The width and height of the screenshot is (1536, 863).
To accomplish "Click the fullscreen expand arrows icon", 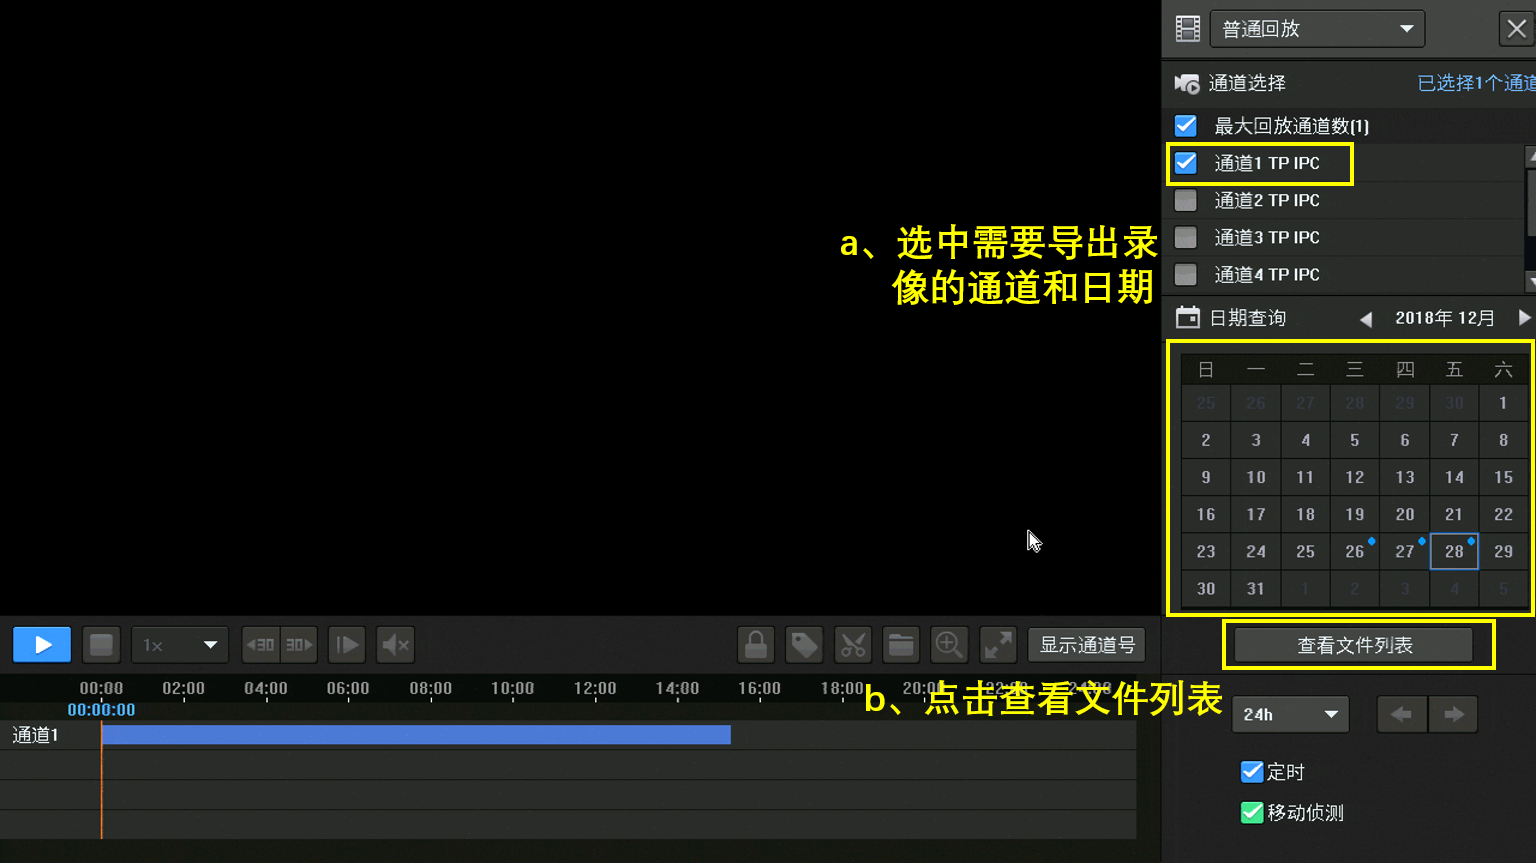I will [998, 645].
